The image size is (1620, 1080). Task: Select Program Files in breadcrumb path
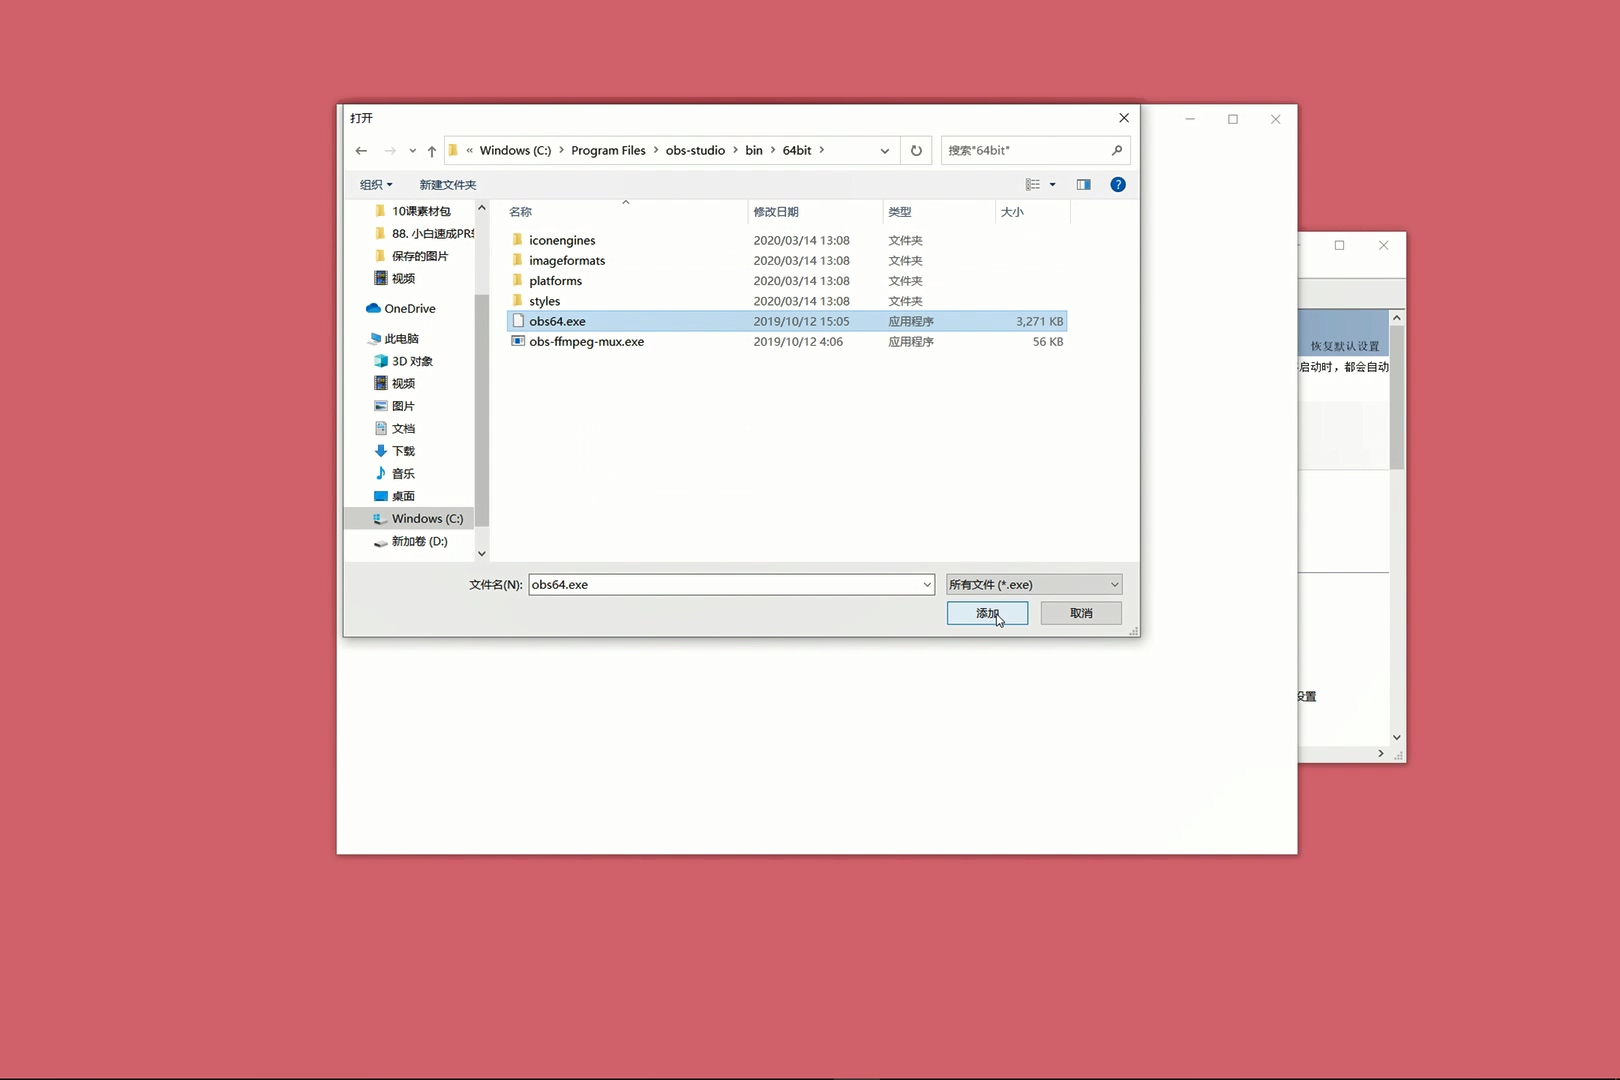click(608, 151)
